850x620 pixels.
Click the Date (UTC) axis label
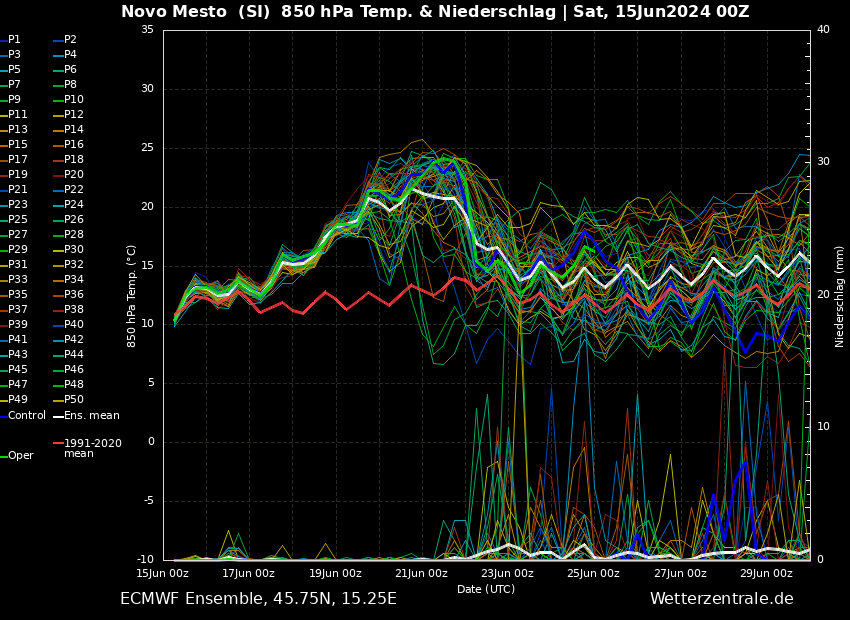coord(486,590)
